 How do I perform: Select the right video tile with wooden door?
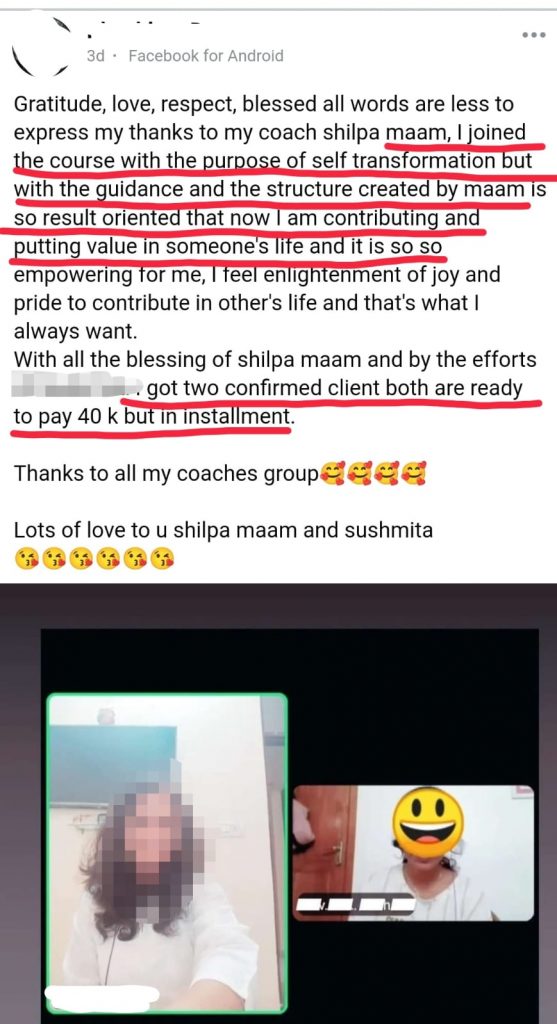413,853
